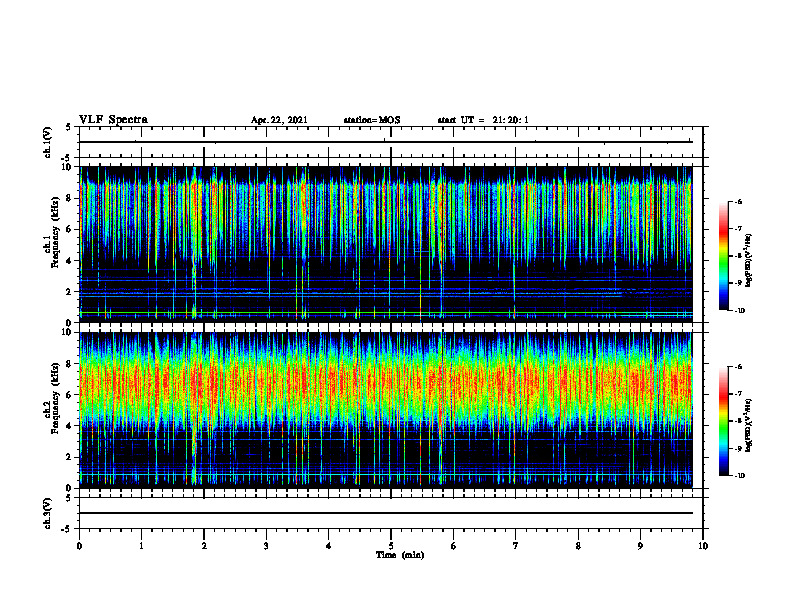Click inside the ch.2 spectrogram panel
This screenshot has height=612, width=792.
click(x=386, y=410)
